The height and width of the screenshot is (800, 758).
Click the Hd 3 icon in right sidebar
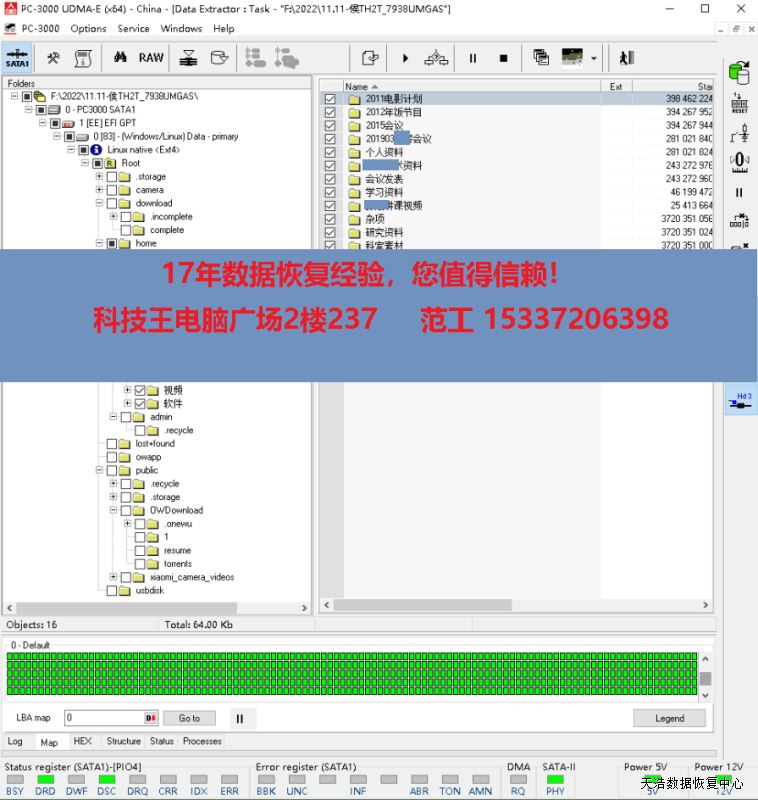741,400
